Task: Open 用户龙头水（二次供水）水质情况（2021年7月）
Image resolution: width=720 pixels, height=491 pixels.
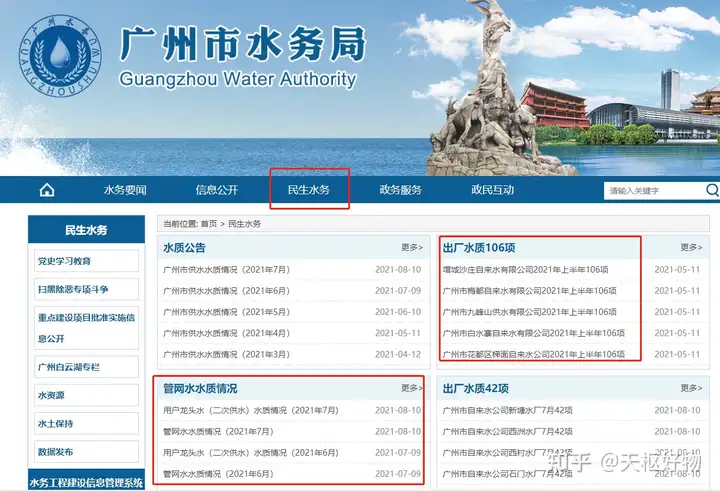Action: [x=251, y=410]
